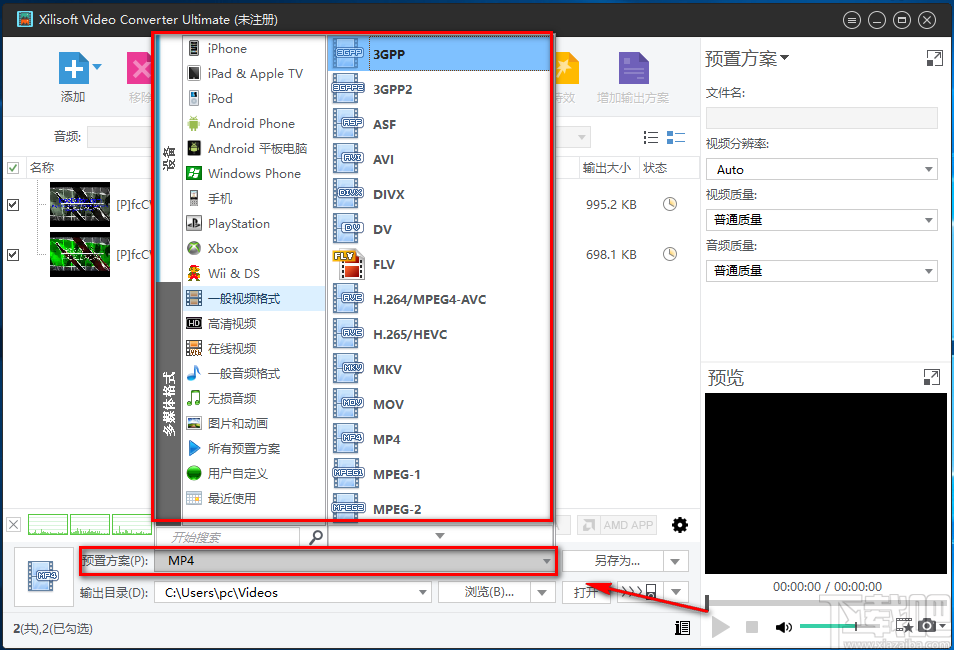Open the 预置方案(P) MP4 dropdown

353,561
